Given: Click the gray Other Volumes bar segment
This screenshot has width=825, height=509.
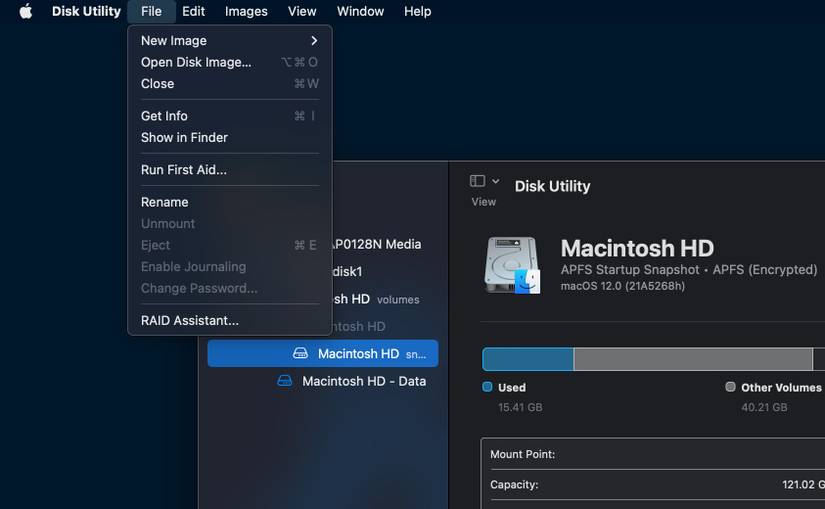Looking at the screenshot, I should (693, 359).
